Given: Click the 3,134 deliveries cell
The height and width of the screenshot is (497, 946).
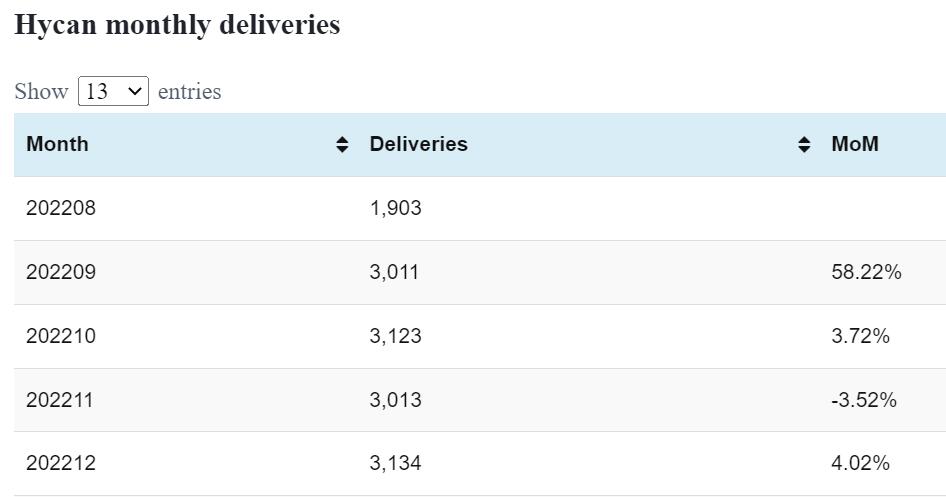Looking at the screenshot, I should tap(395, 463).
